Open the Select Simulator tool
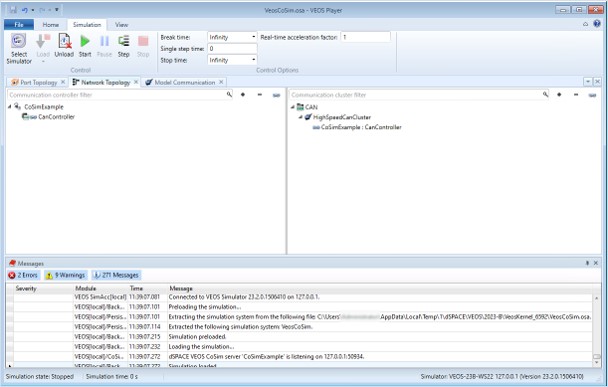 19,49
